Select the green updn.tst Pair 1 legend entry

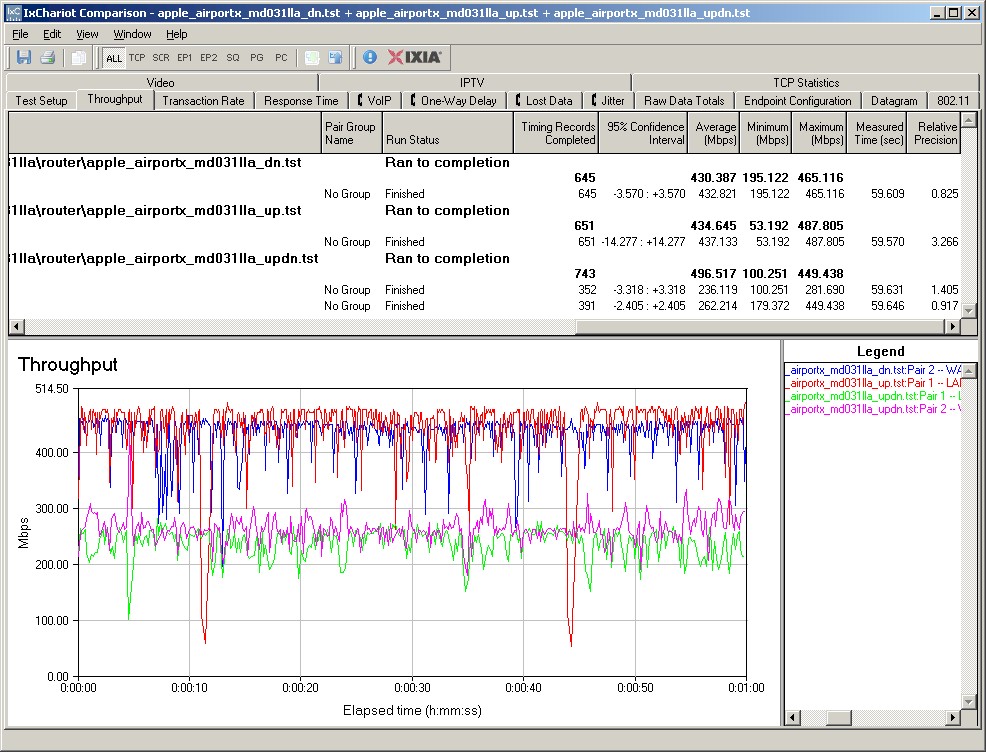click(873, 396)
